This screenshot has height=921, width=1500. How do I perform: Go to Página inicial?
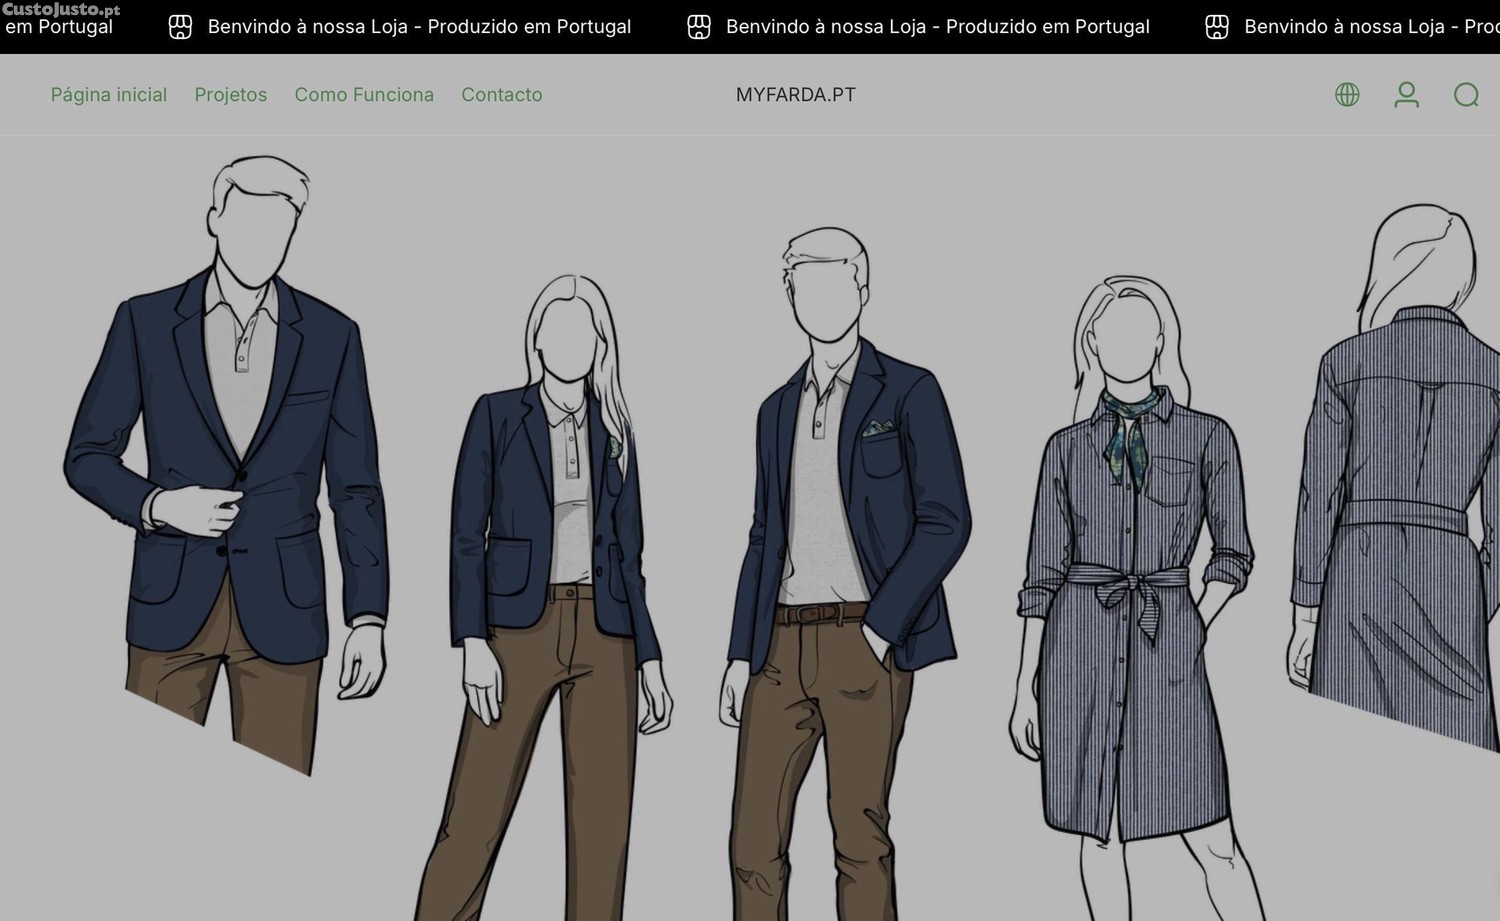click(109, 95)
